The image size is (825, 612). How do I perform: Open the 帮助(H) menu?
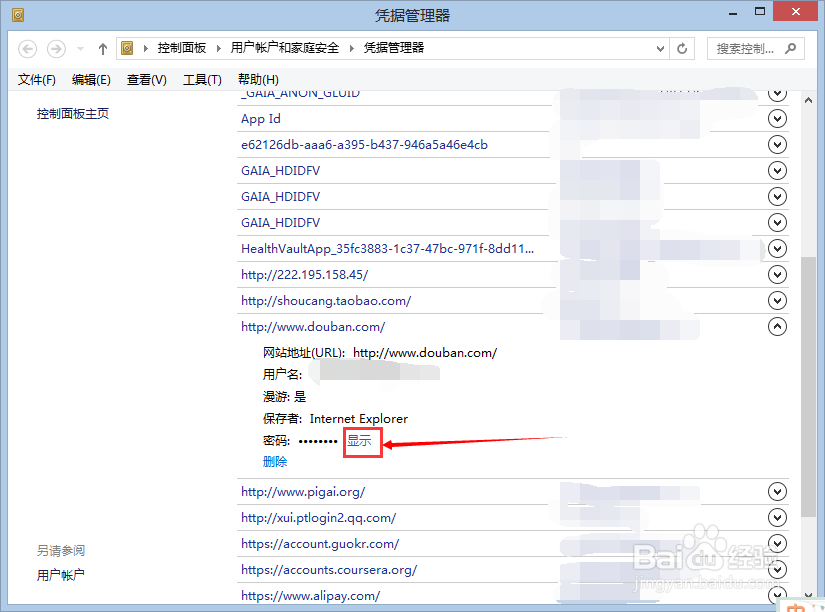[258, 79]
